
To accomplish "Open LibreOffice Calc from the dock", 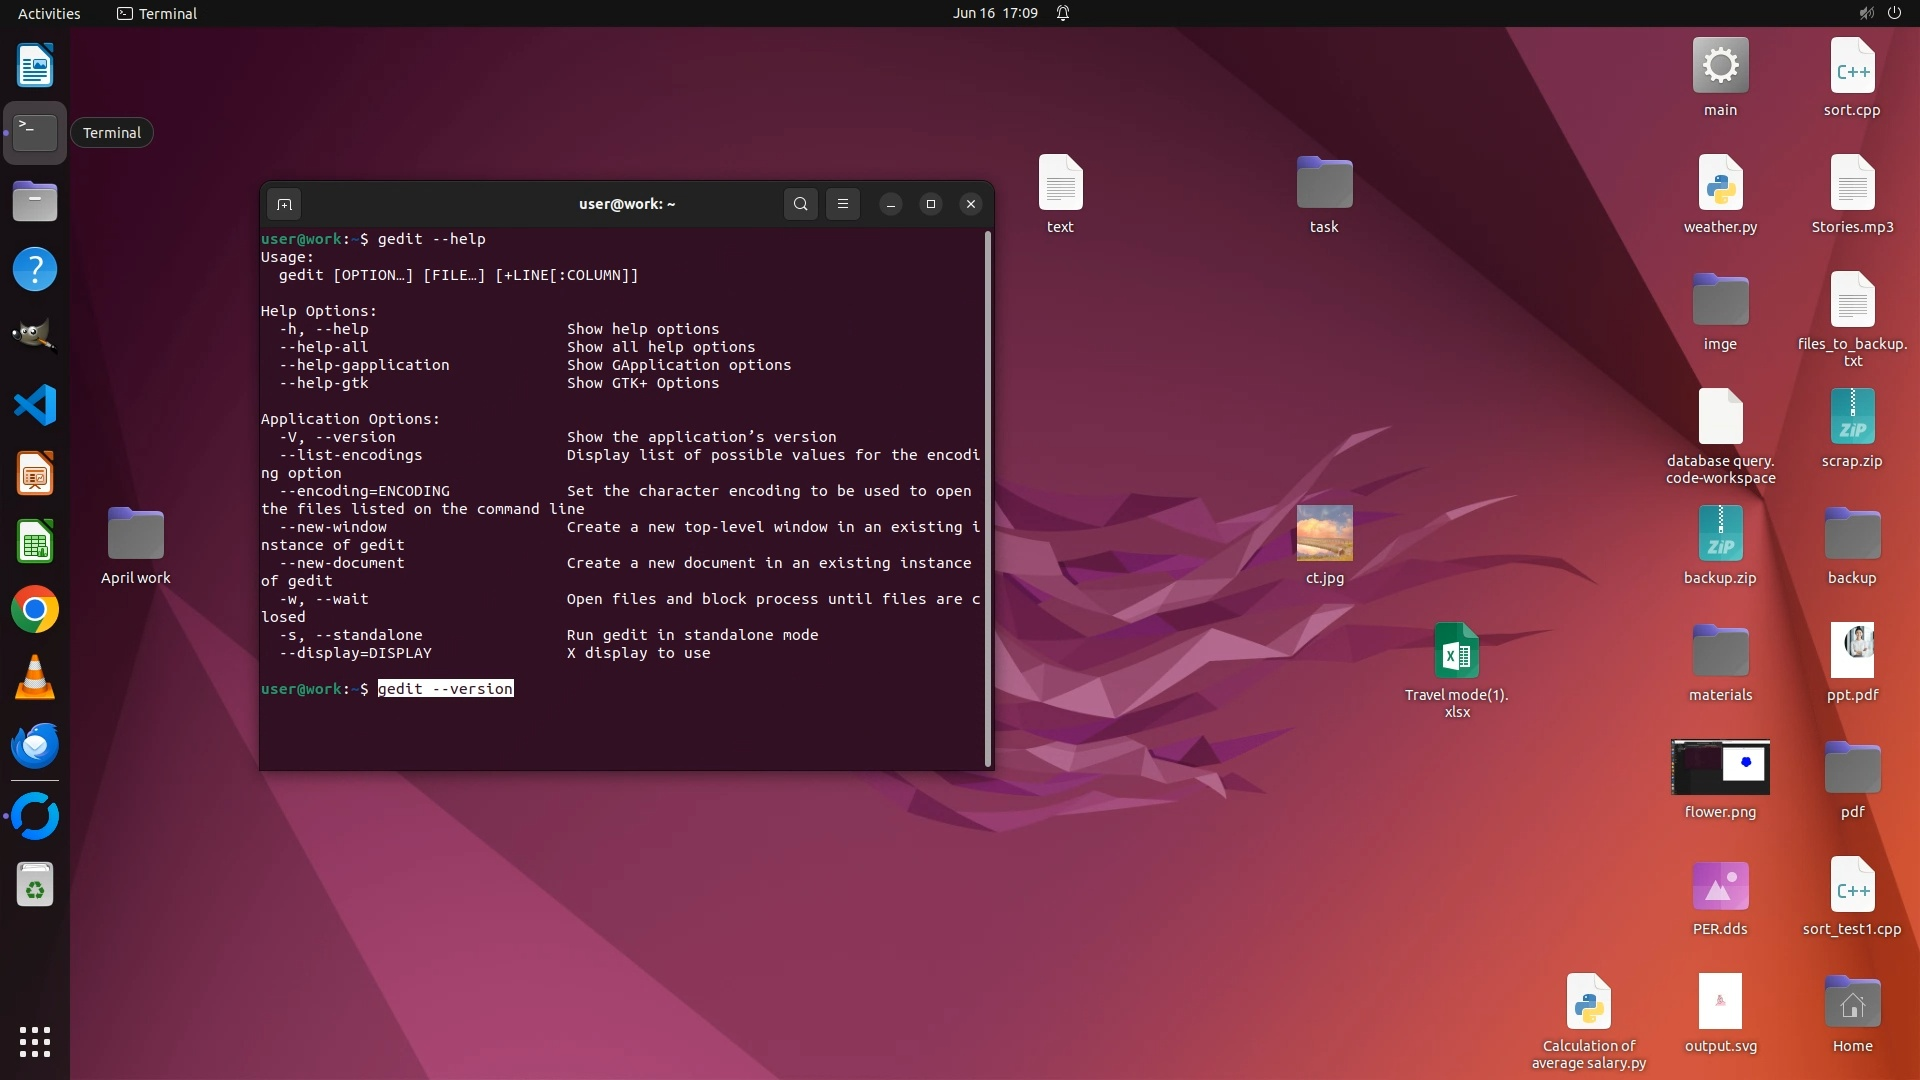I will click(35, 542).
